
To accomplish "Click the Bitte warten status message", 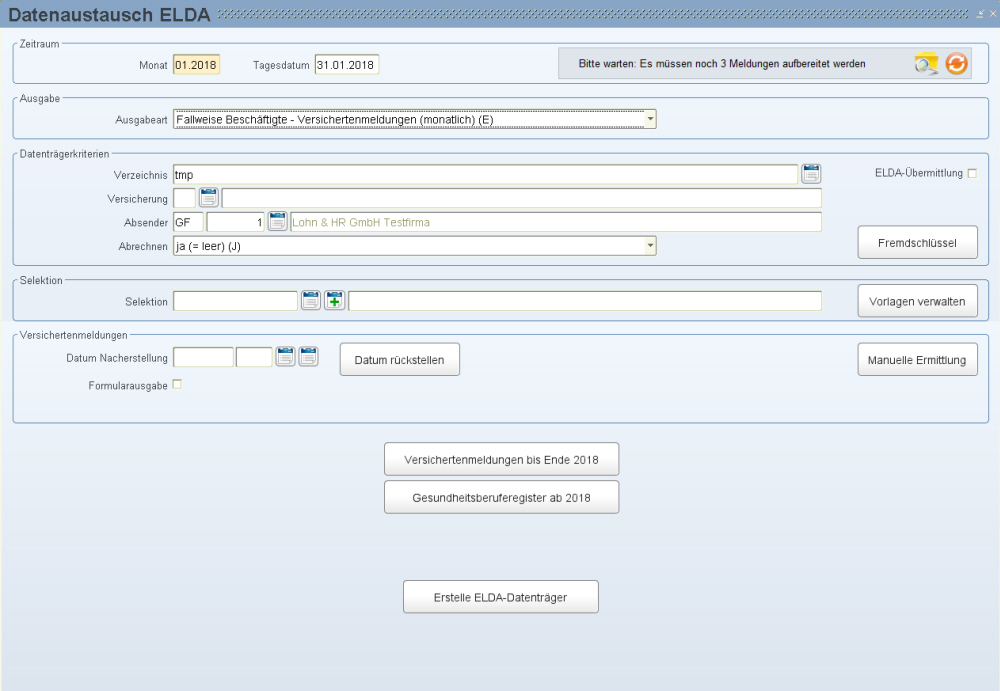I will click(x=722, y=64).
